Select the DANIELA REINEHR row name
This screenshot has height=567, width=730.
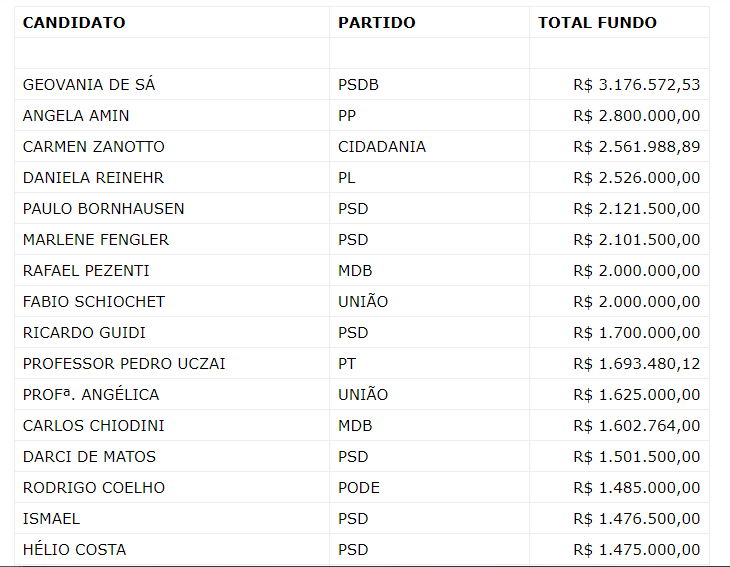tap(93, 178)
